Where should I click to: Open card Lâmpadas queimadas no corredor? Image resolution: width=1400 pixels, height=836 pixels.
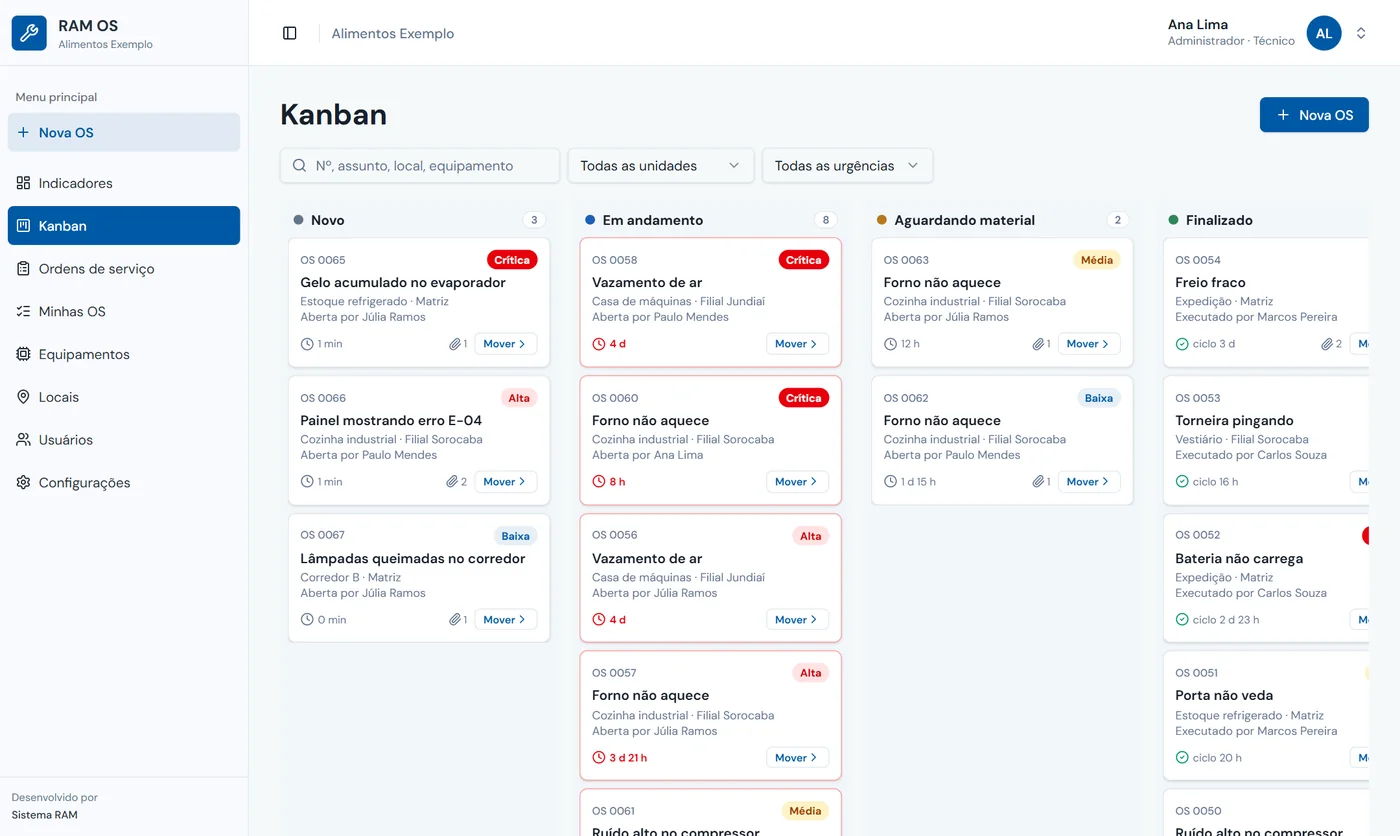pyautogui.click(x=419, y=578)
